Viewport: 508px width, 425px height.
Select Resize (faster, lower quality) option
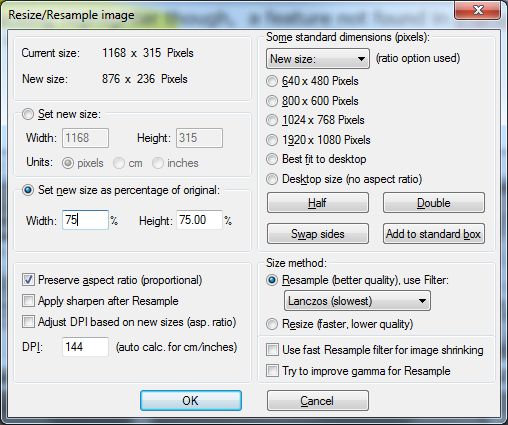point(272,324)
